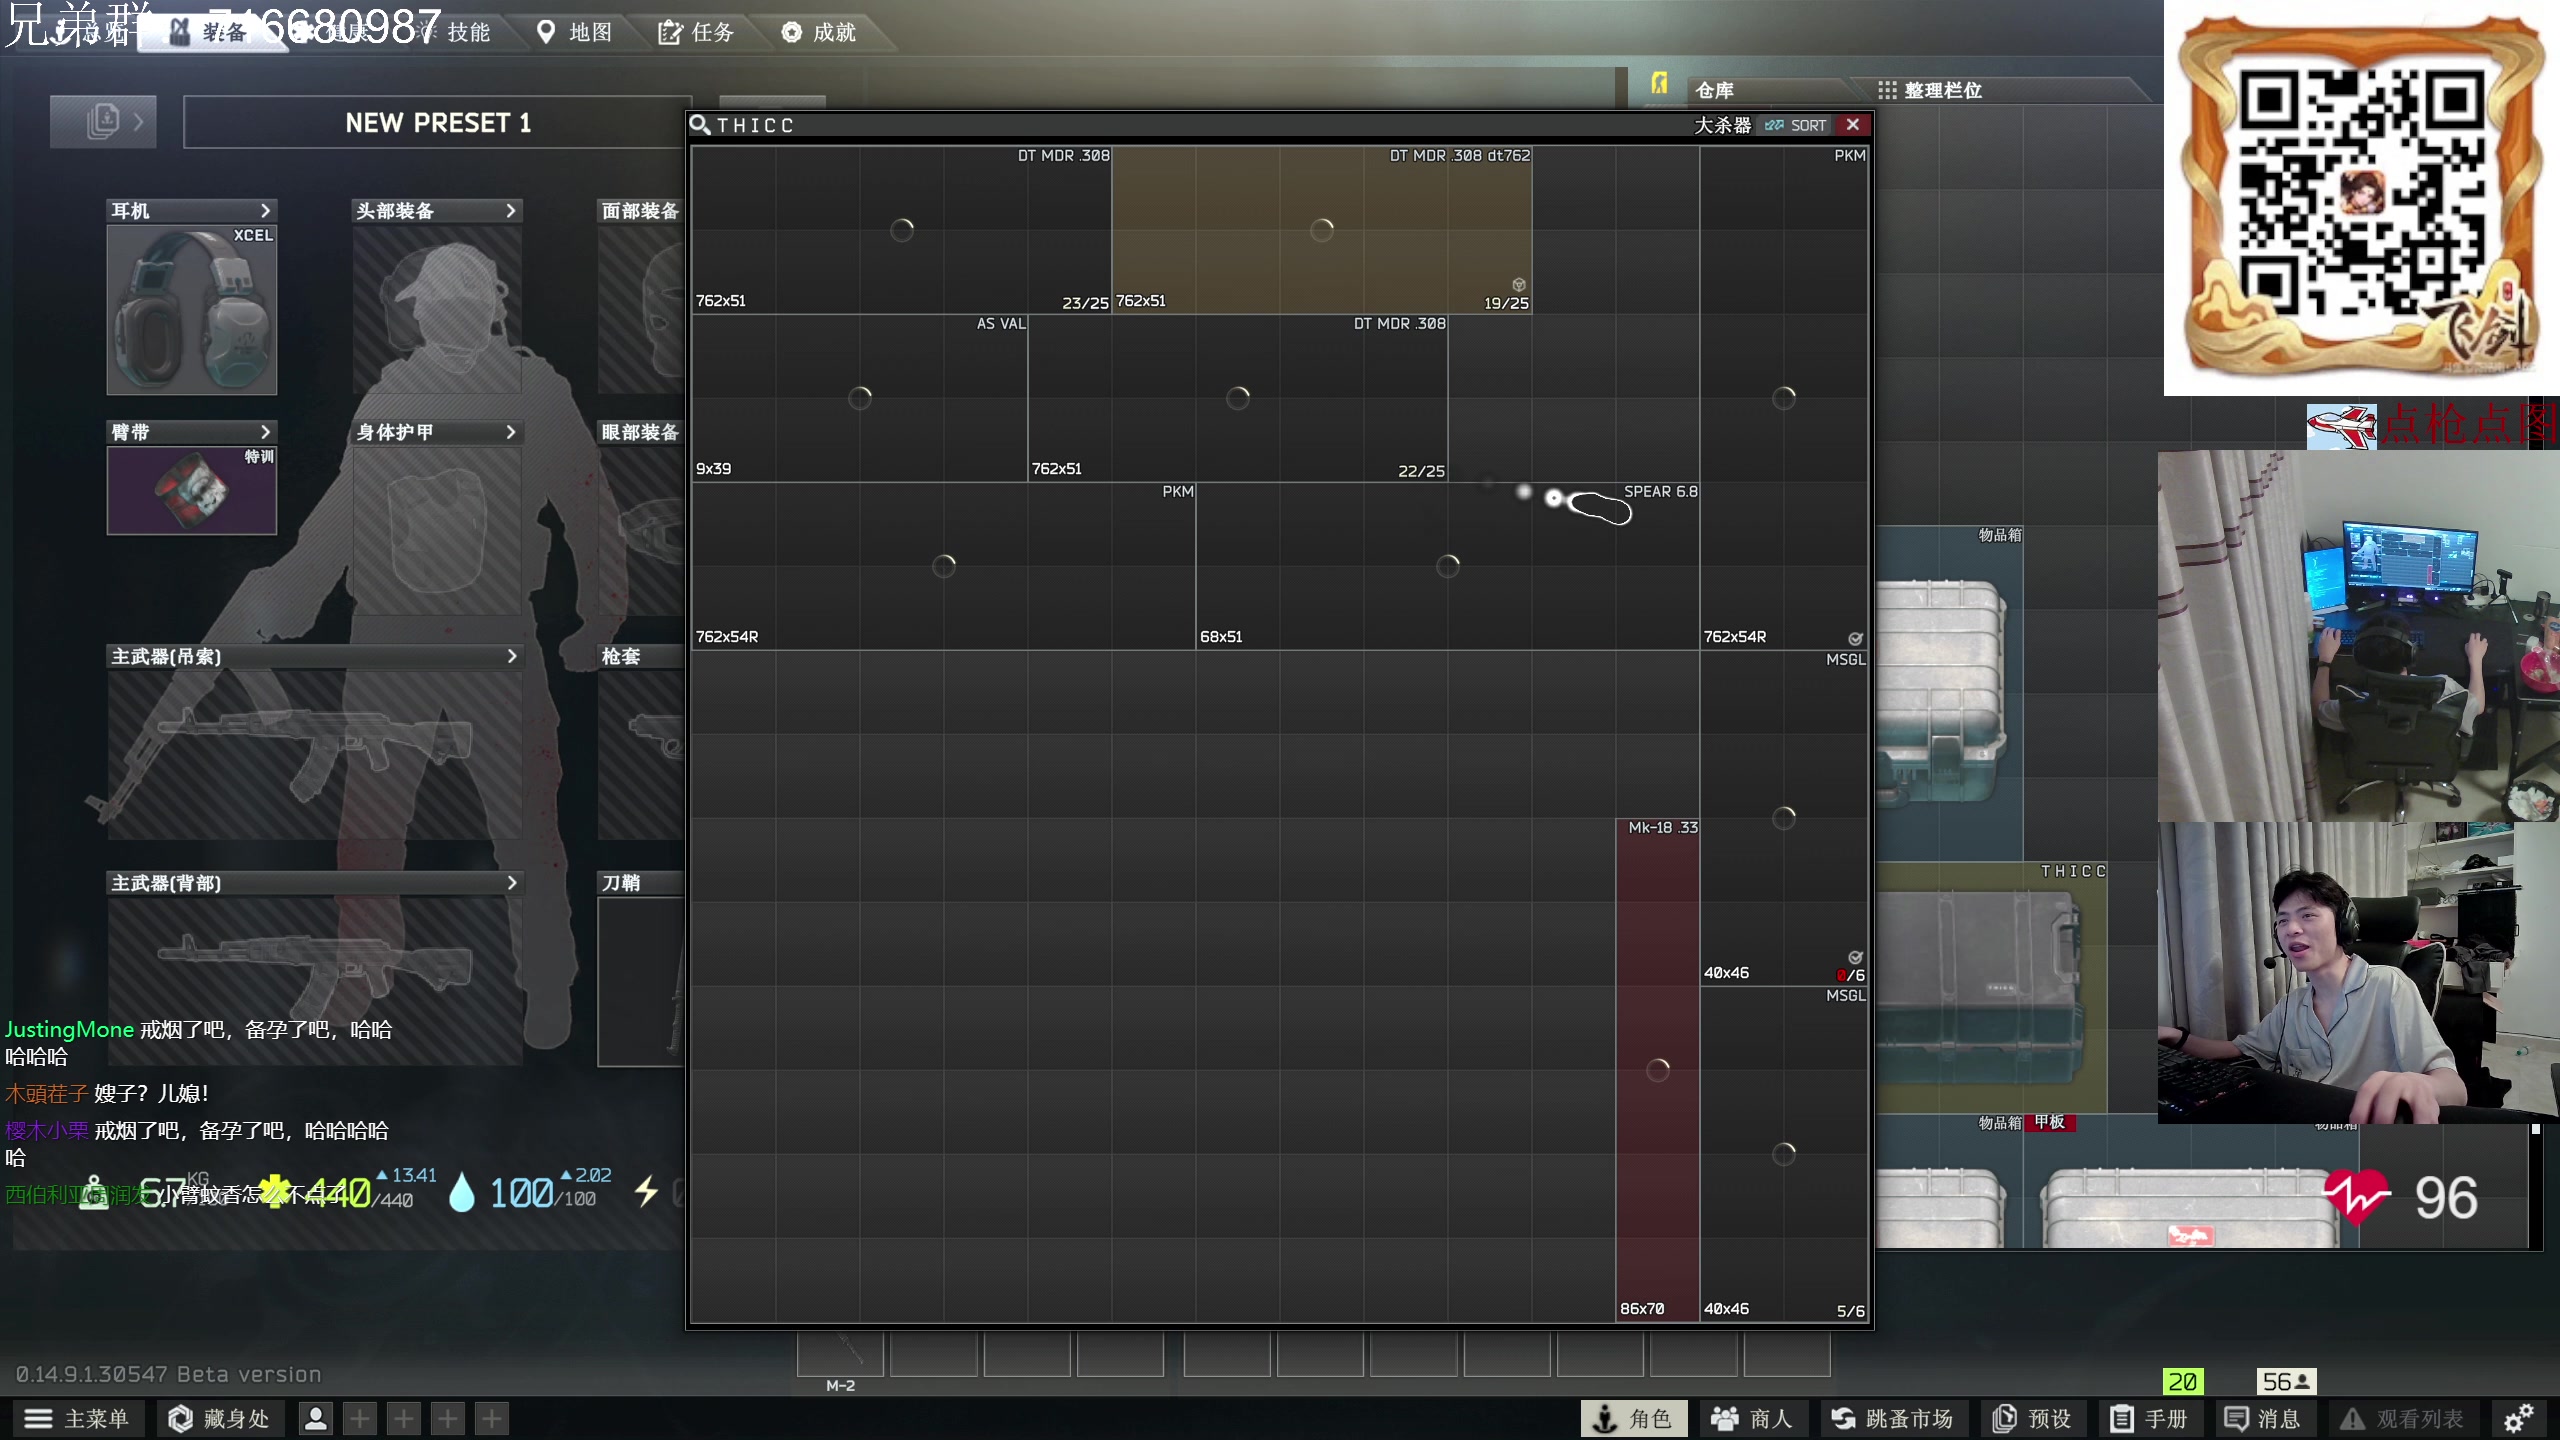Open the settings gear at bottom right
This screenshot has height=1440, width=2560.
coord(2518,1418)
